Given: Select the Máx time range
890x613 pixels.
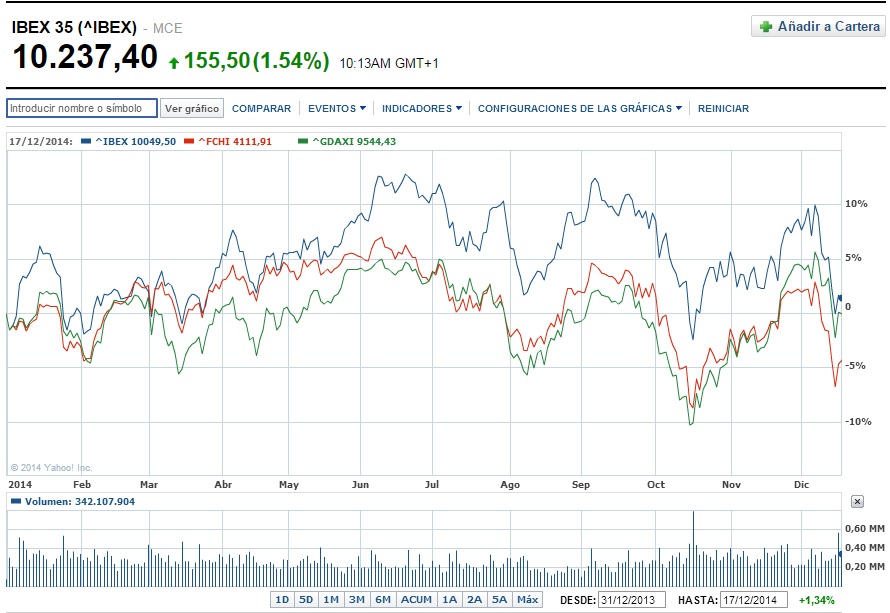Looking at the screenshot, I should [x=527, y=599].
